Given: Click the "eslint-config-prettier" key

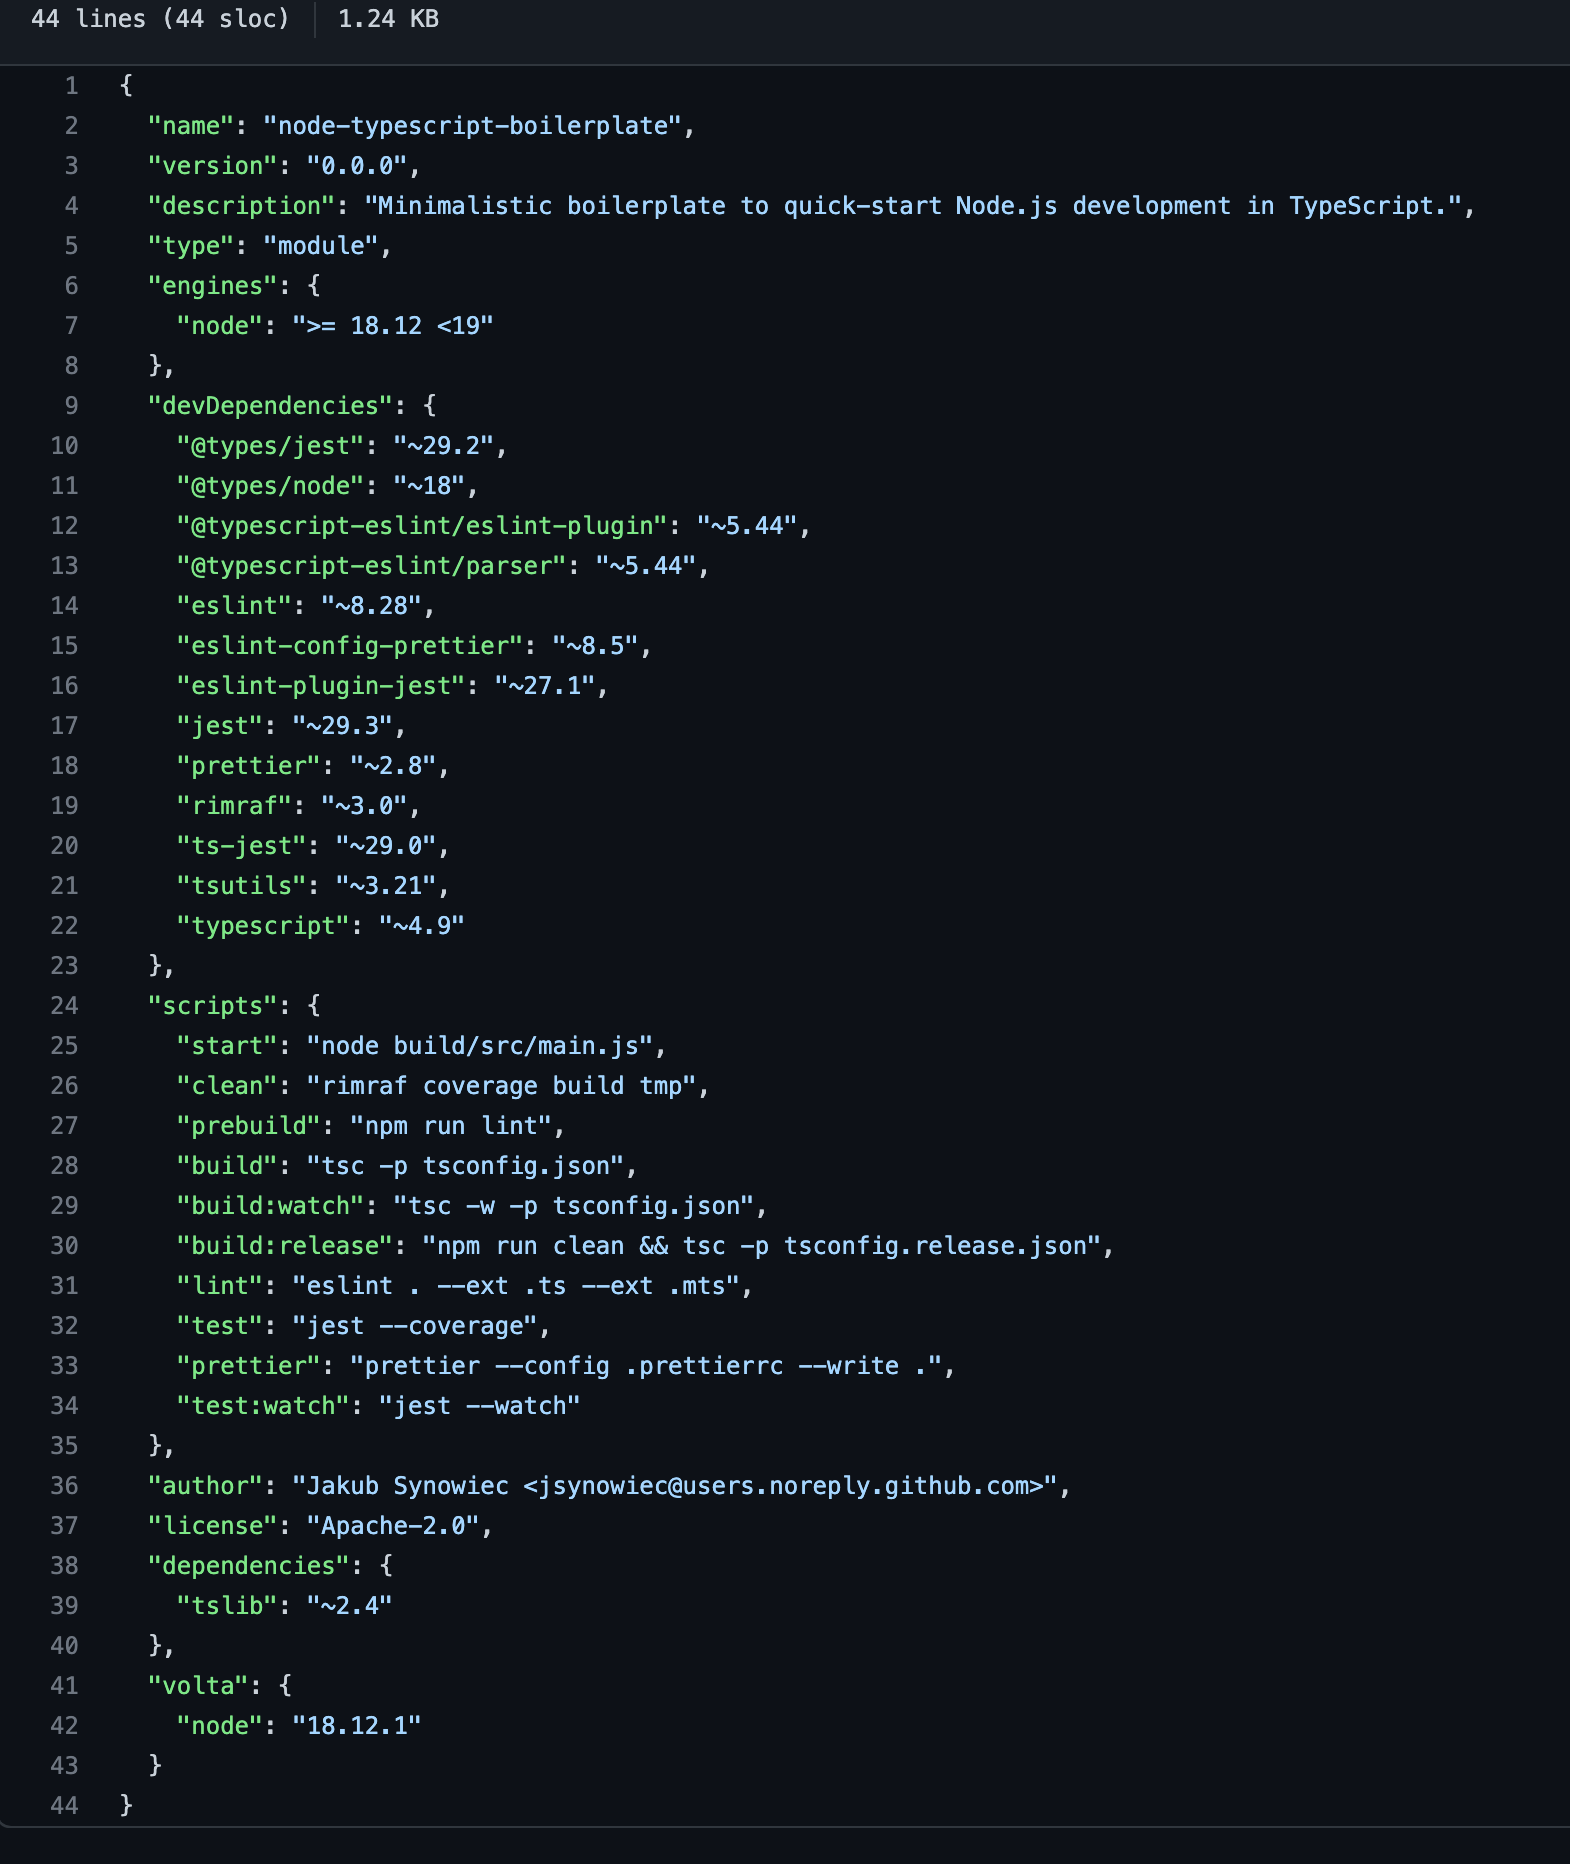Looking at the screenshot, I should (350, 646).
